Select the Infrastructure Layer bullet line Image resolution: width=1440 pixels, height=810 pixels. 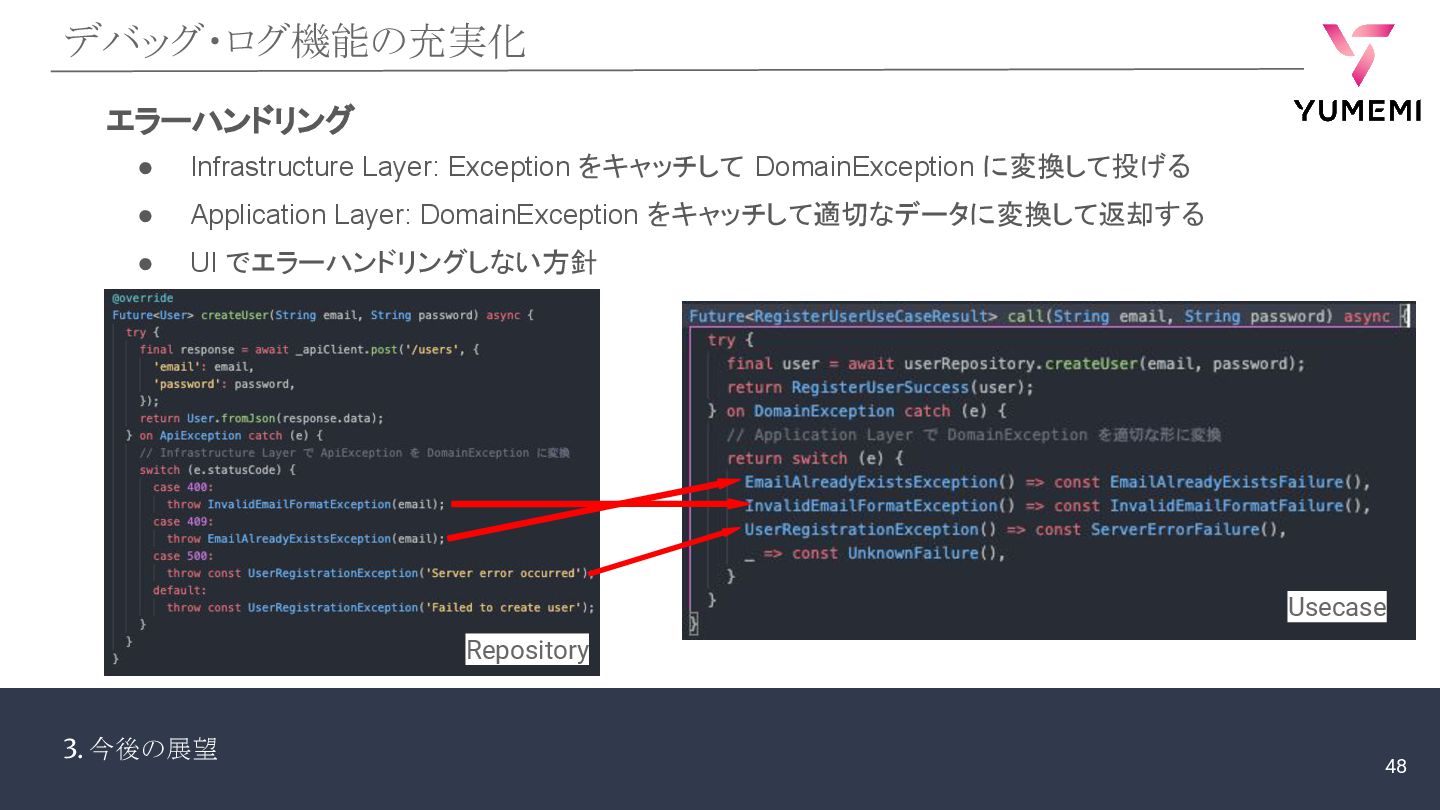click(690, 166)
